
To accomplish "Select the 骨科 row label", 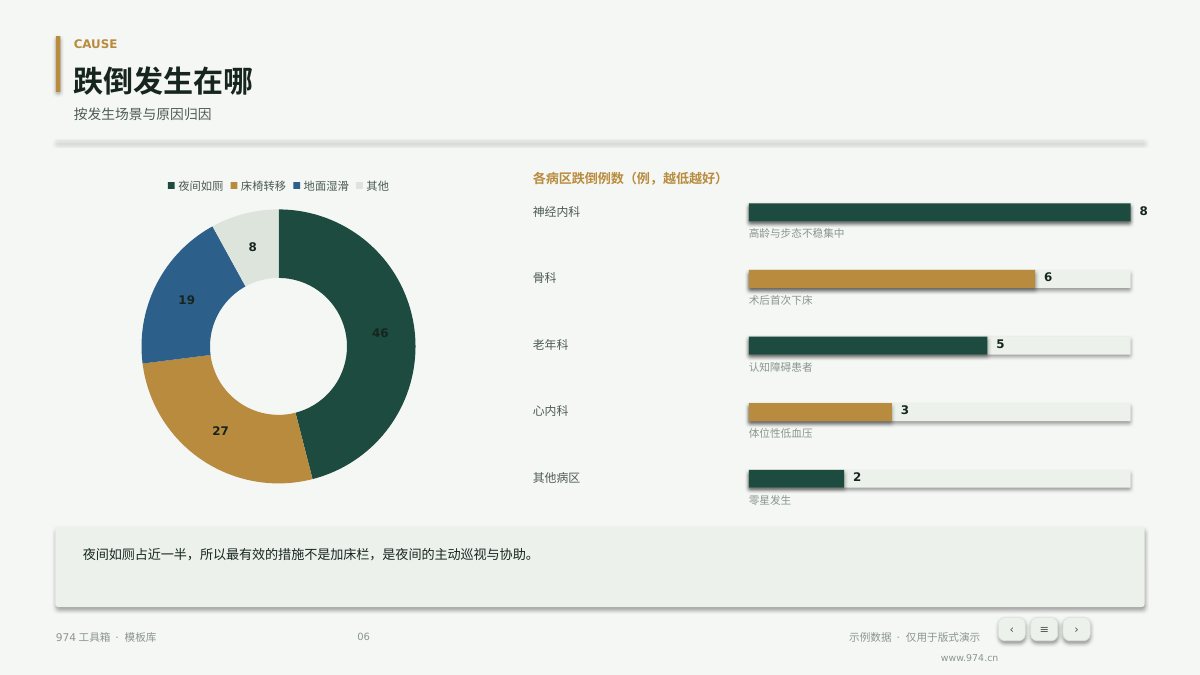I will (544, 278).
